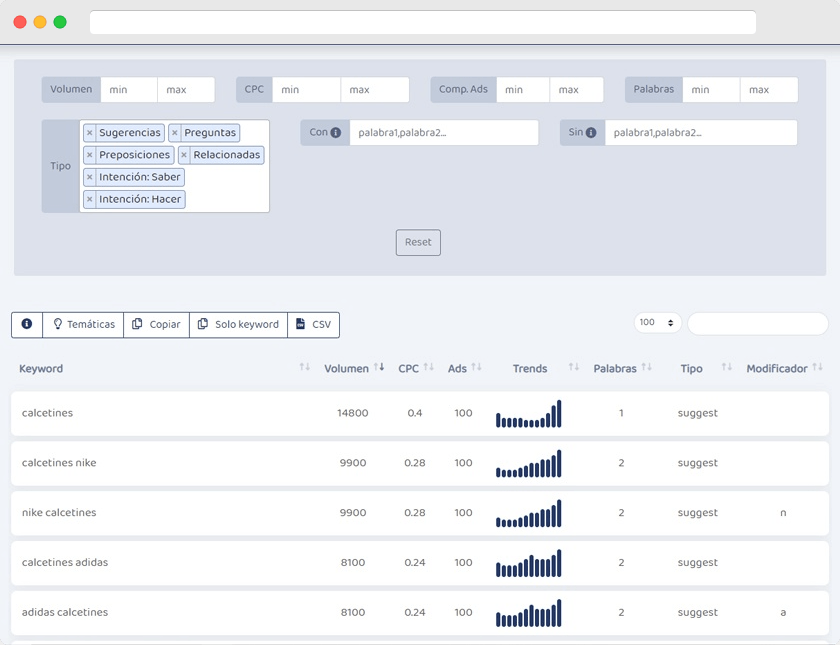Screen dimensions: 840x645
Task: Focus the Palabras max field
Action: (769, 89)
